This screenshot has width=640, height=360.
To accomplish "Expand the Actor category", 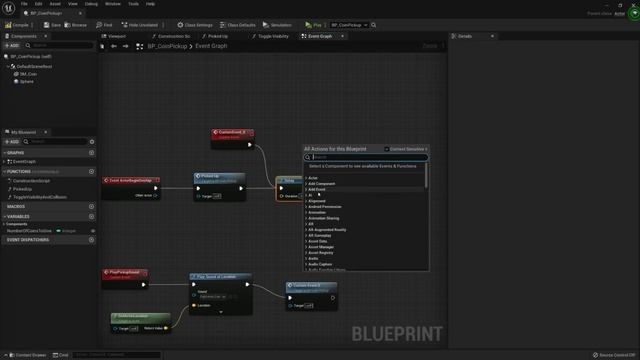I will (306, 178).
